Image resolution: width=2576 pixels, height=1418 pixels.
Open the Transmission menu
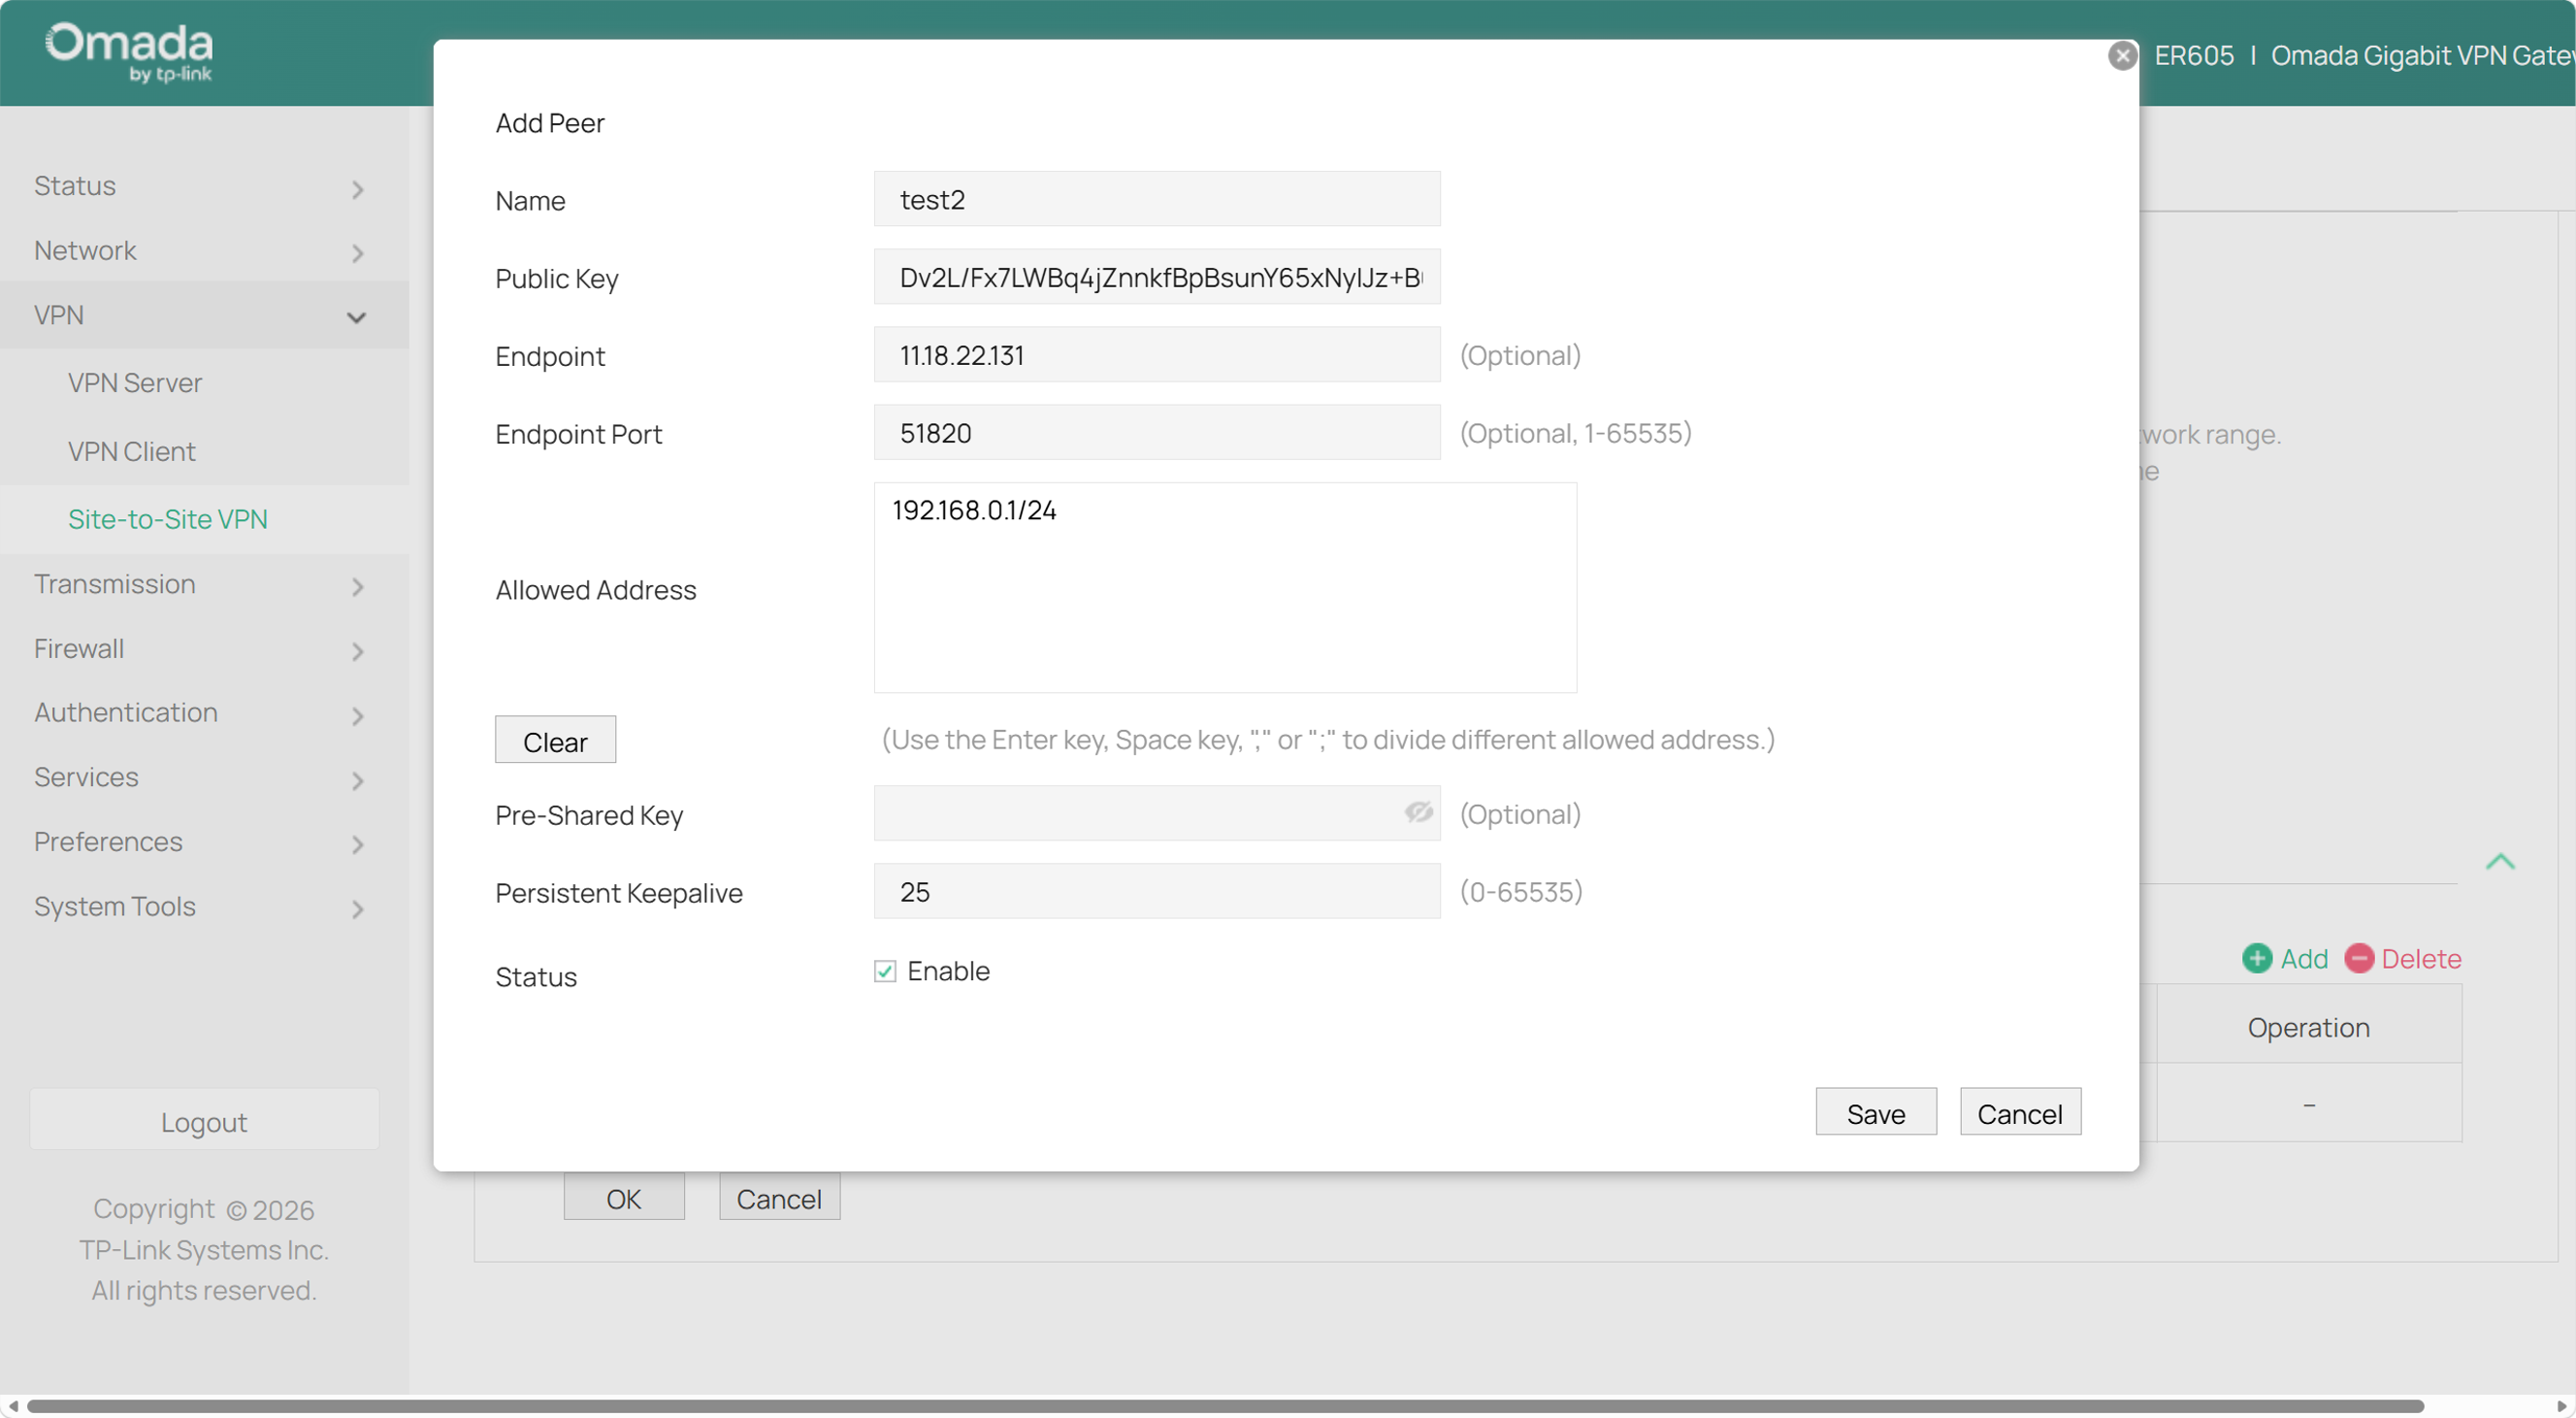tap(115, 584)
